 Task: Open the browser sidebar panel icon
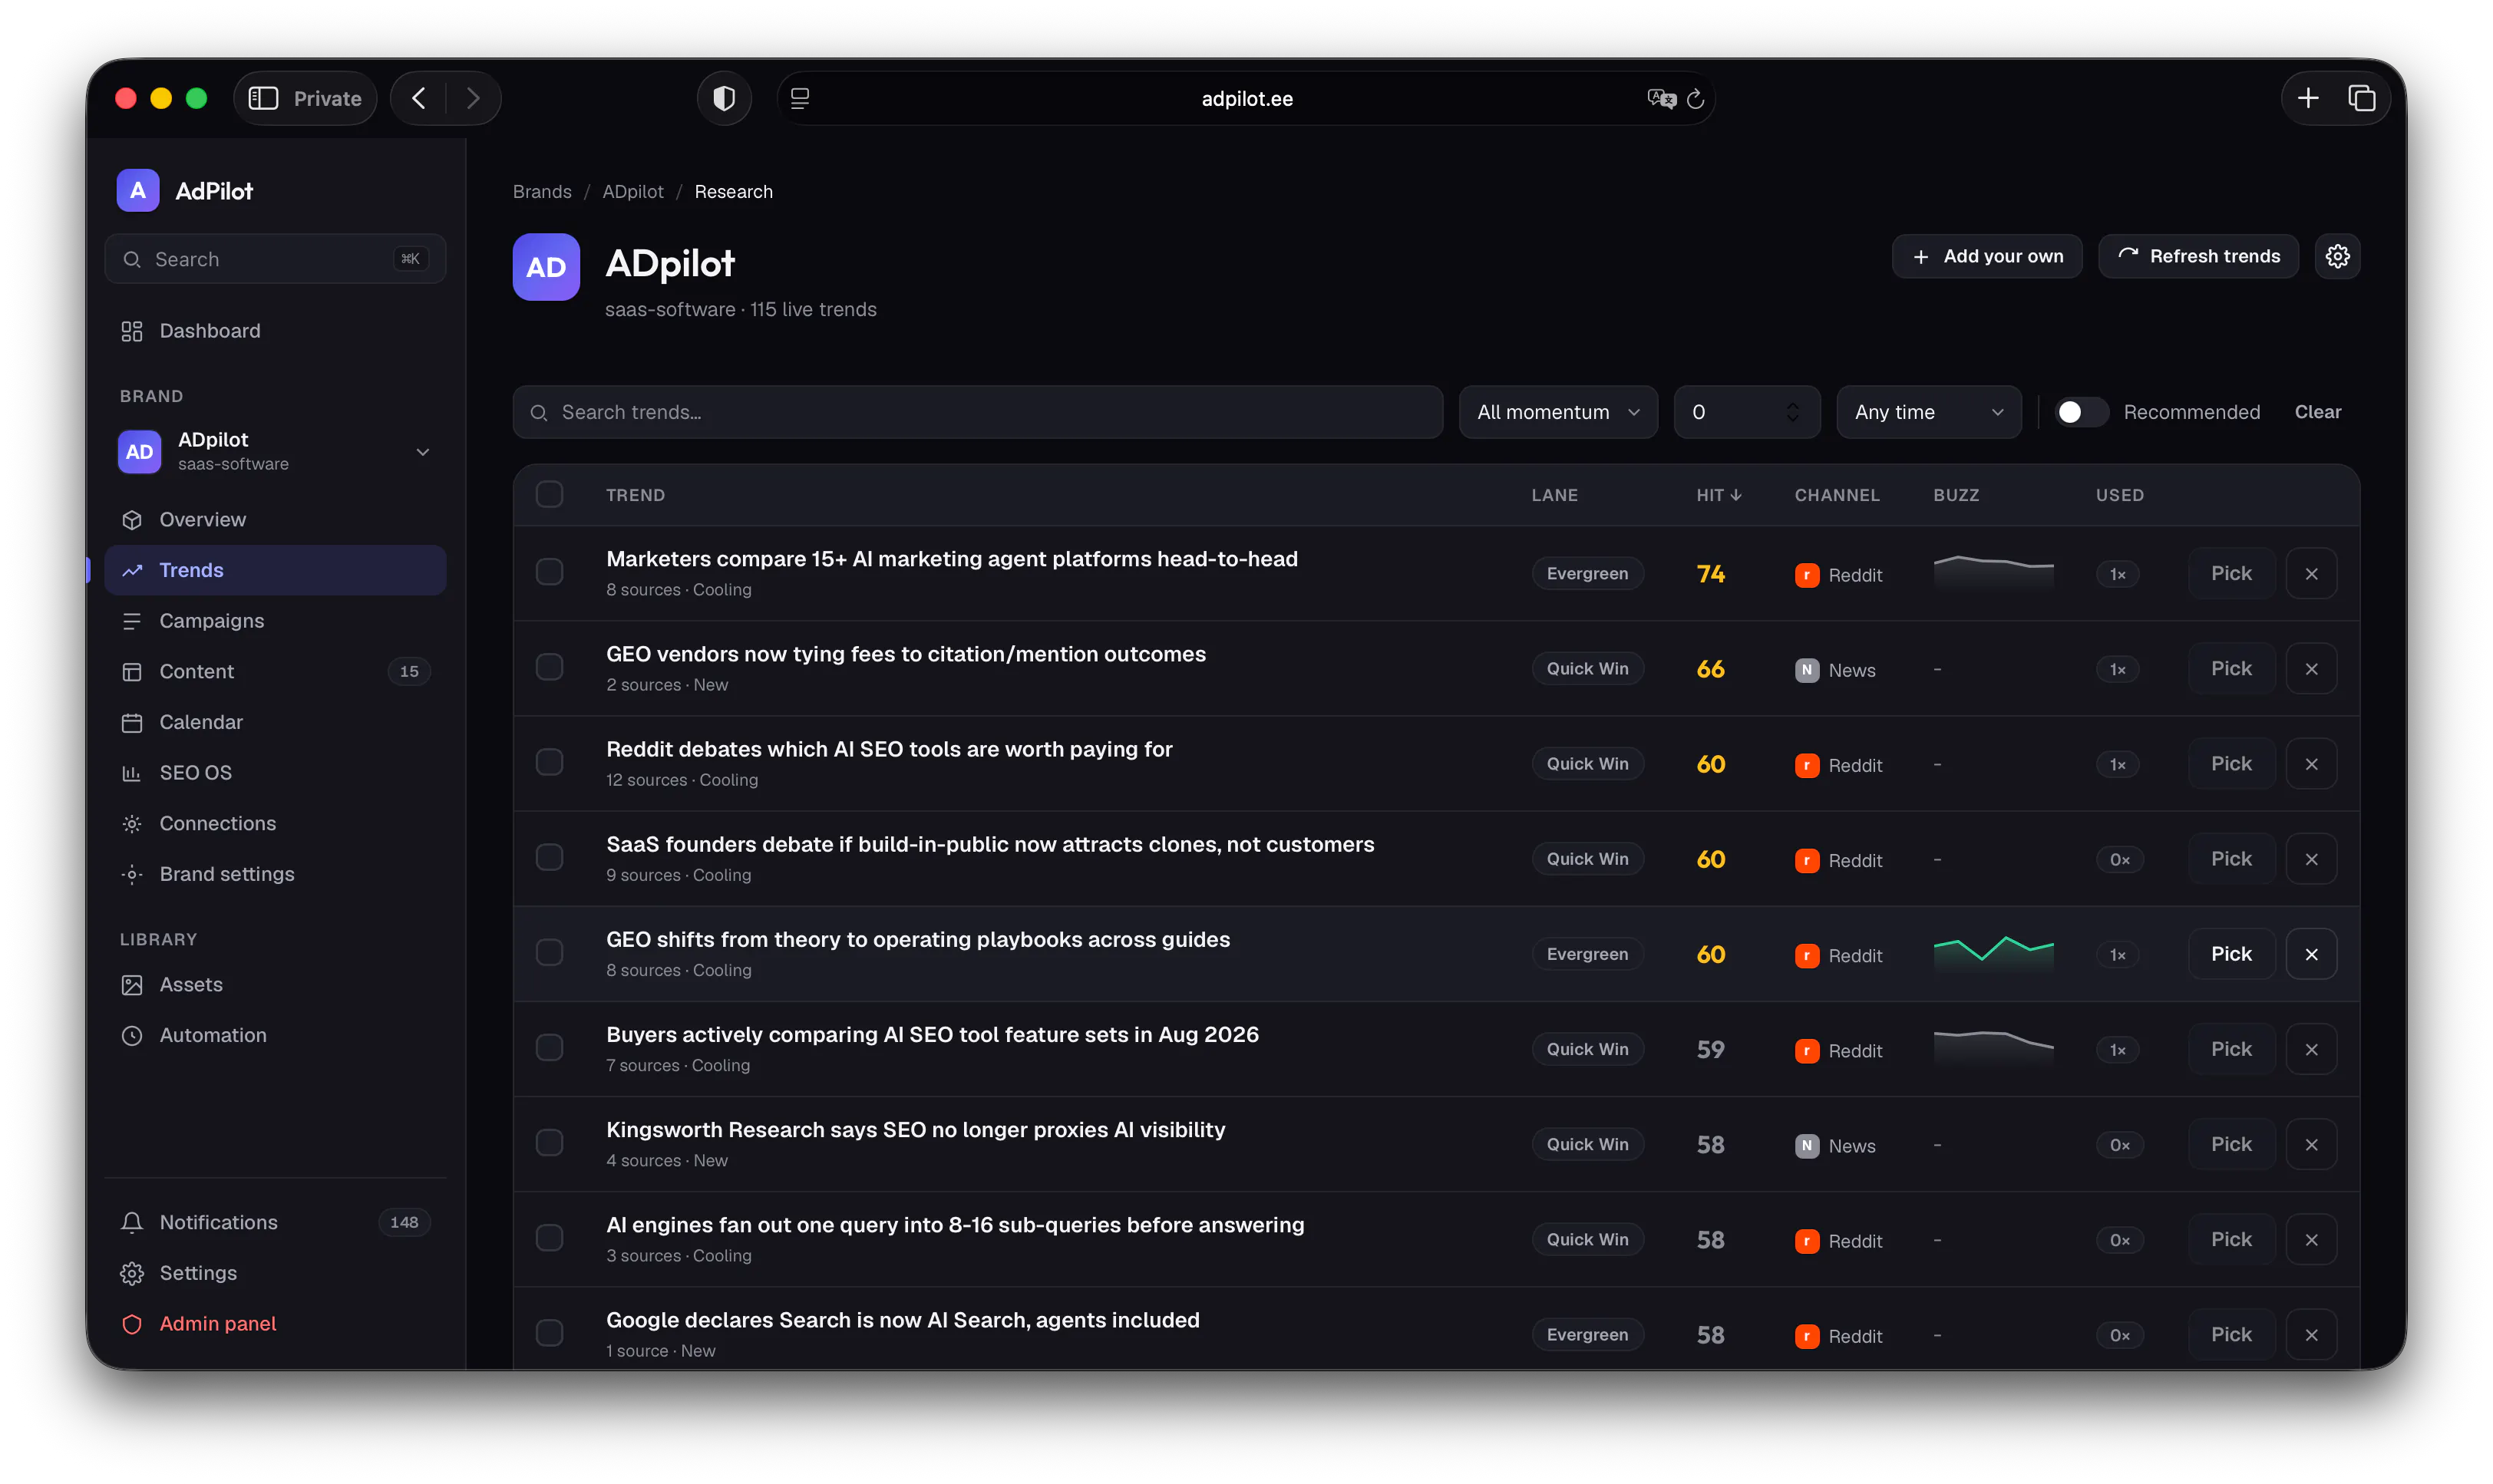[263, 98]
